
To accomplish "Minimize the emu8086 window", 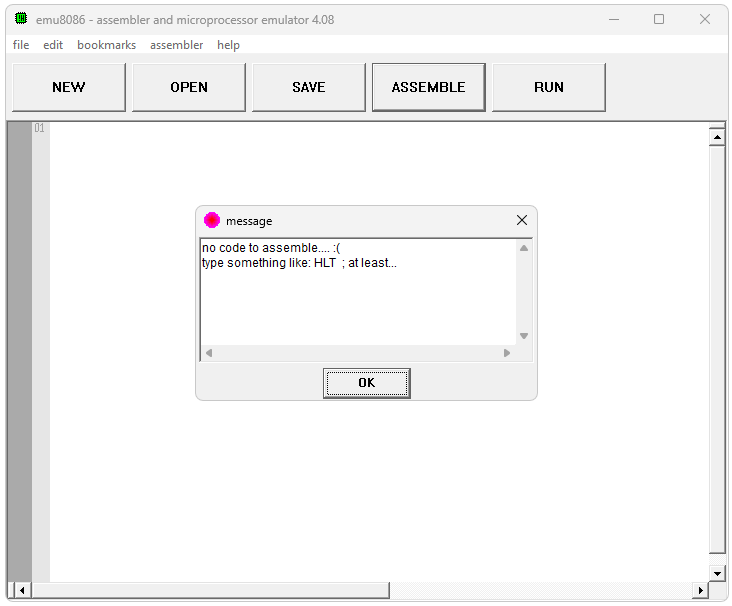I will click(x=614, y=19).
